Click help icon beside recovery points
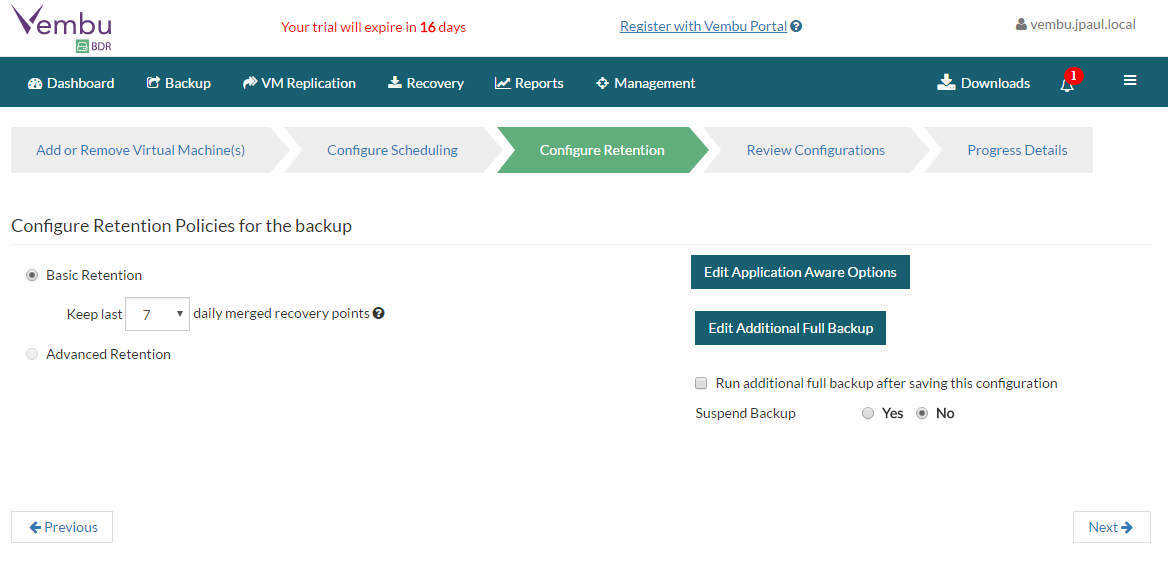Screen dimensions: 1168x574 [x=379, y=313]
